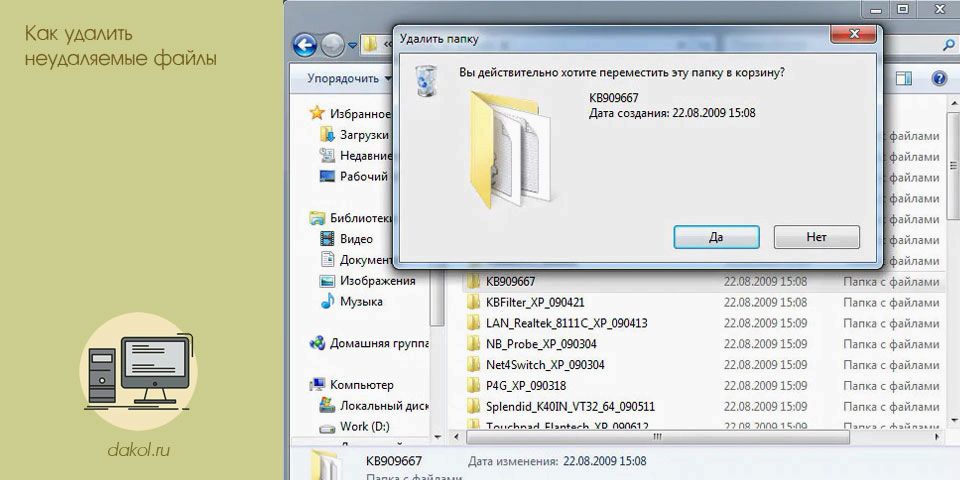The width and height of the screenshot is (960, 480).
Task: Open recent locations dropdown arrow
Action: (x=352, y=46)
